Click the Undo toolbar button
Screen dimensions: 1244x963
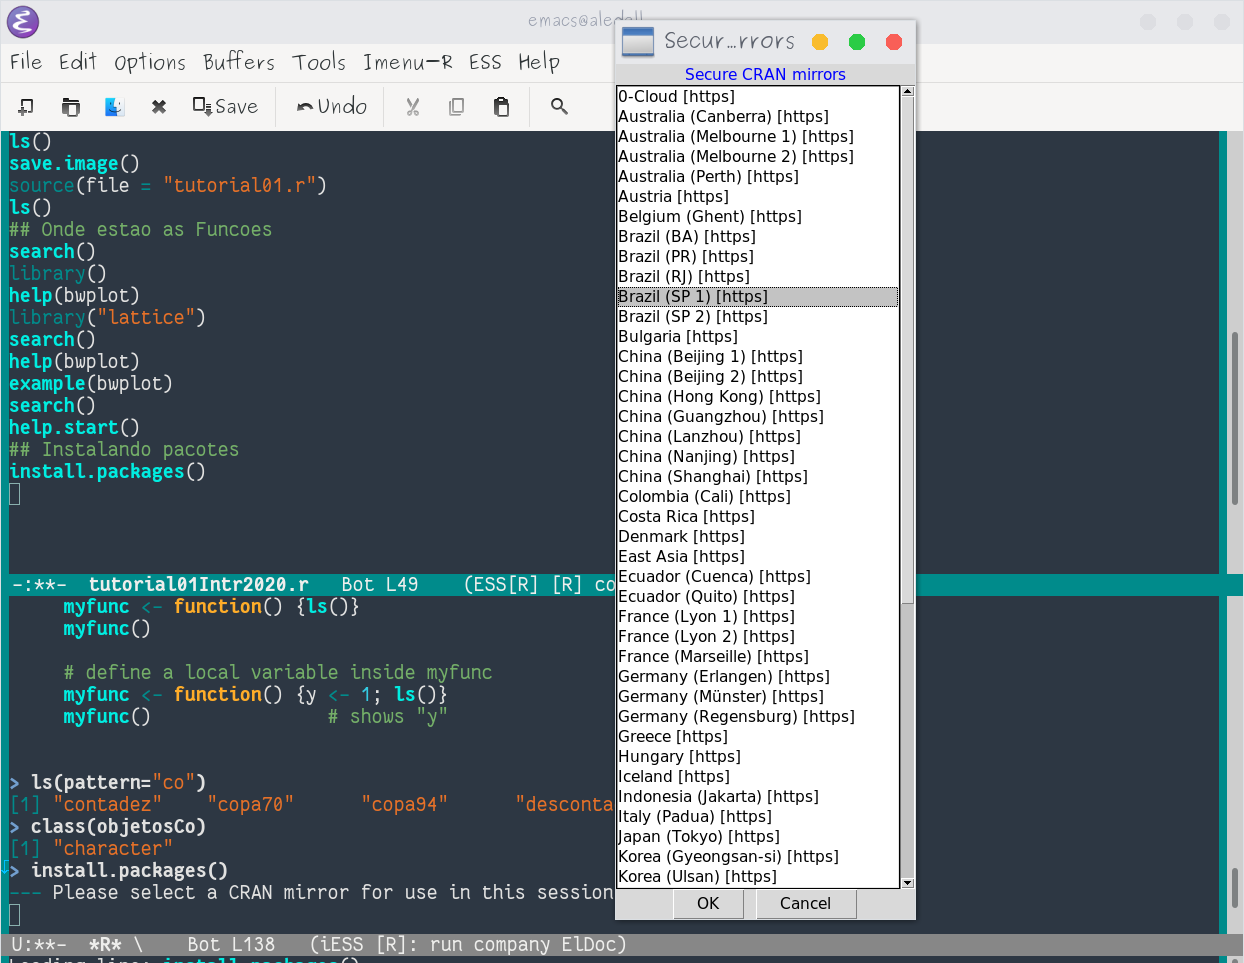tap(332, 106)
